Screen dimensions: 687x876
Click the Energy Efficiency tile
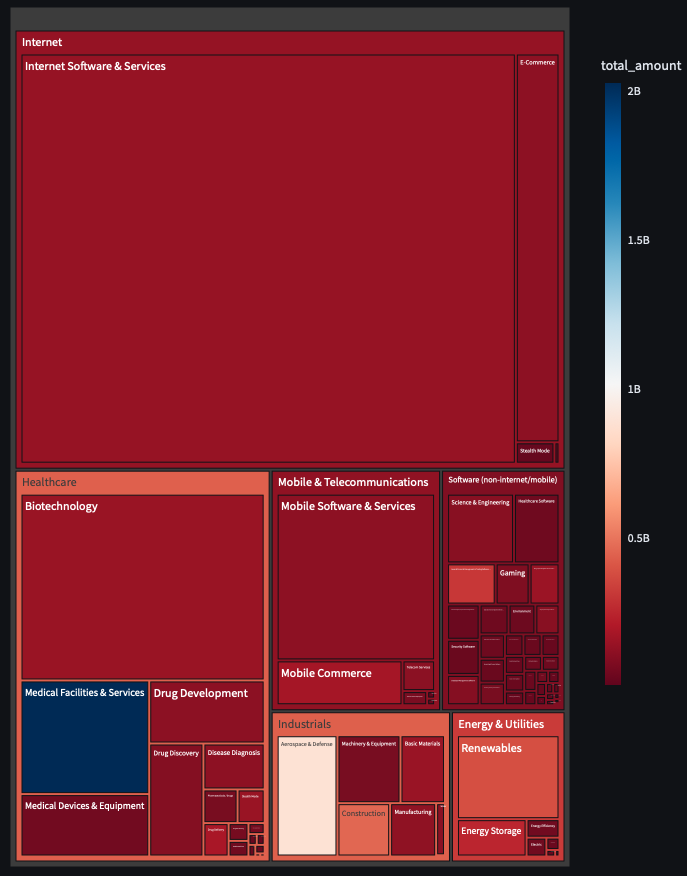[543, 828]
